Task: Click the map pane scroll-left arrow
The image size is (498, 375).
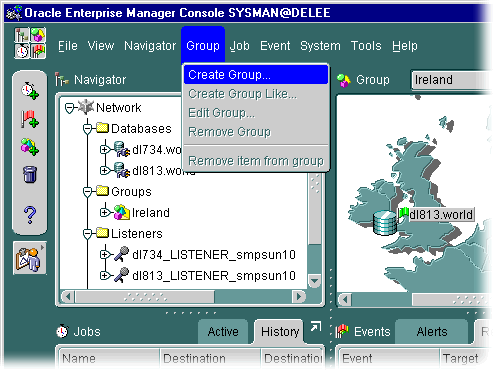Action: 345,299
